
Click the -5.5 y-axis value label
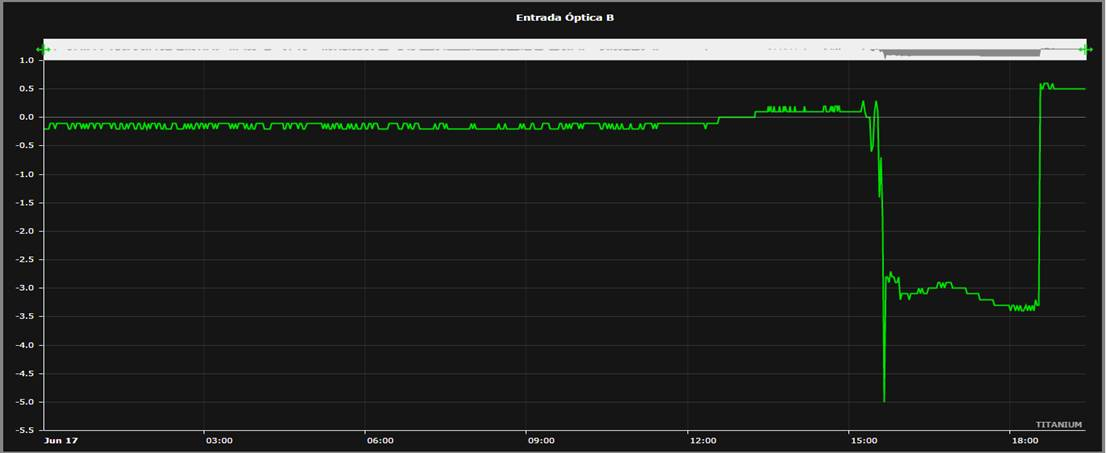(x=24, y=430)
